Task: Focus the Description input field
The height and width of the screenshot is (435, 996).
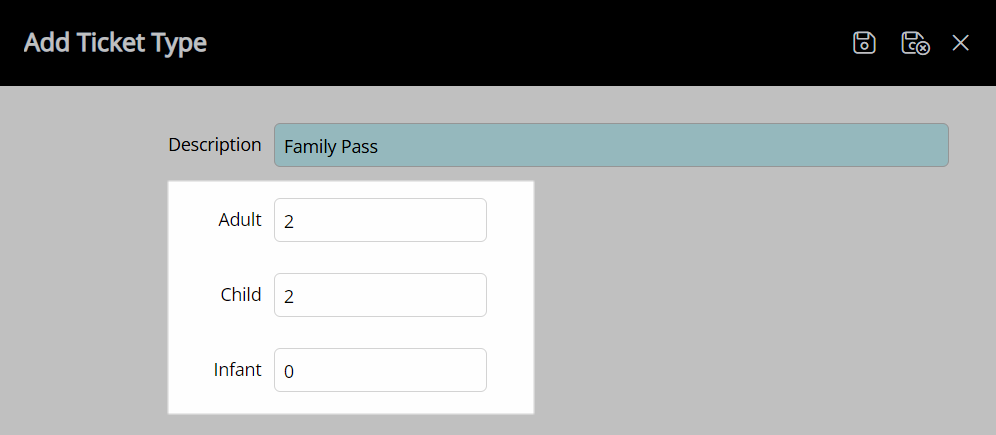Action: [611, 145]
